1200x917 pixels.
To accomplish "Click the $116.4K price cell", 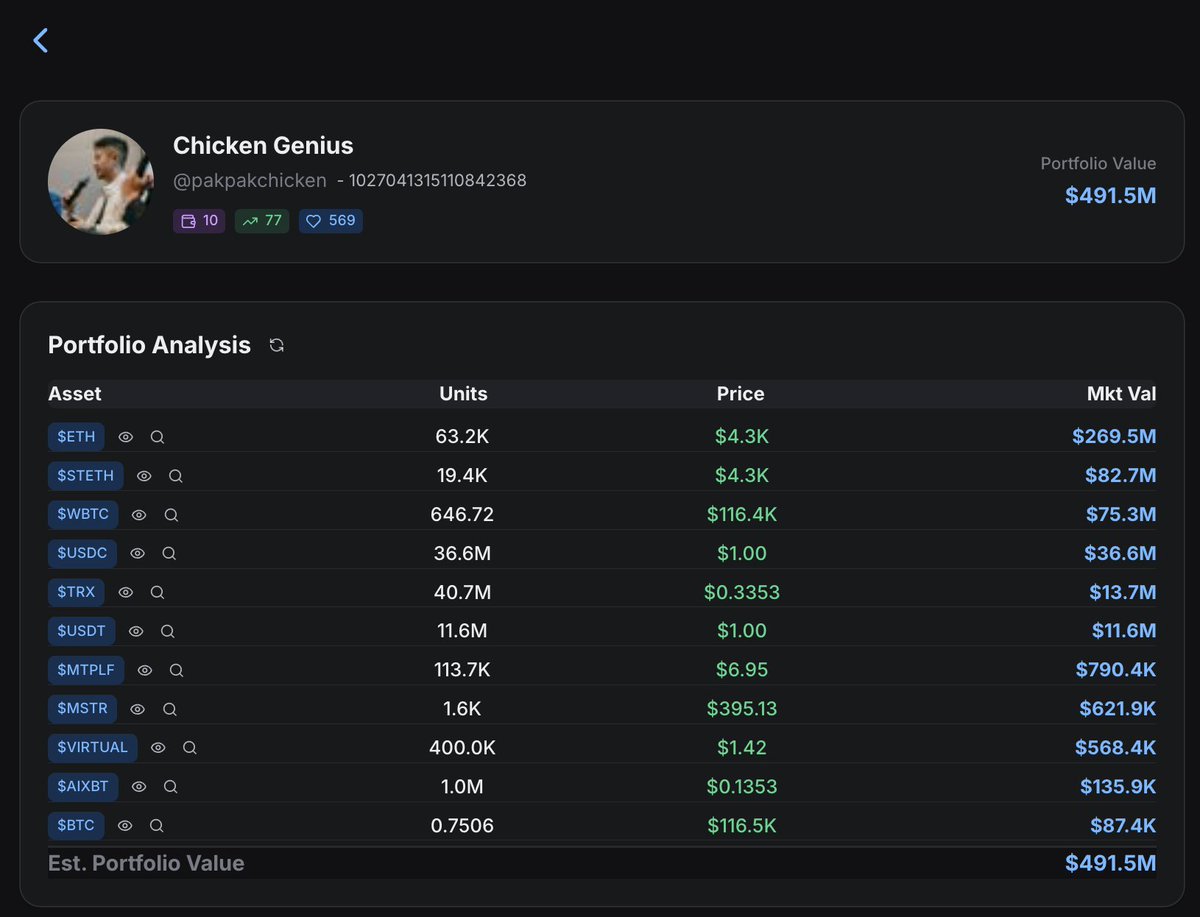I will [x=741, y=515].
